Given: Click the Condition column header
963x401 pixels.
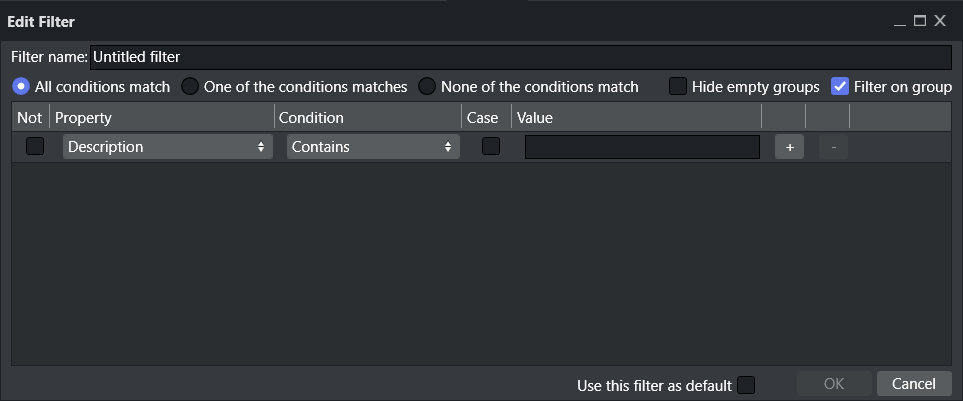Looking at the screenshot, I should pos(367,118).
